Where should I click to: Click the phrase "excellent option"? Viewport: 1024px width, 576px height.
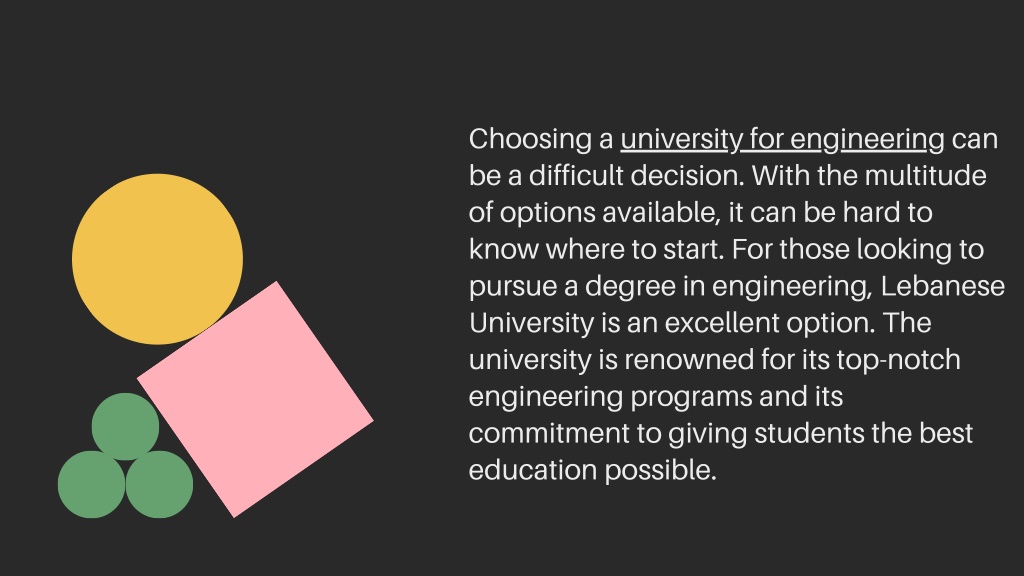click(x=769, y=323)
